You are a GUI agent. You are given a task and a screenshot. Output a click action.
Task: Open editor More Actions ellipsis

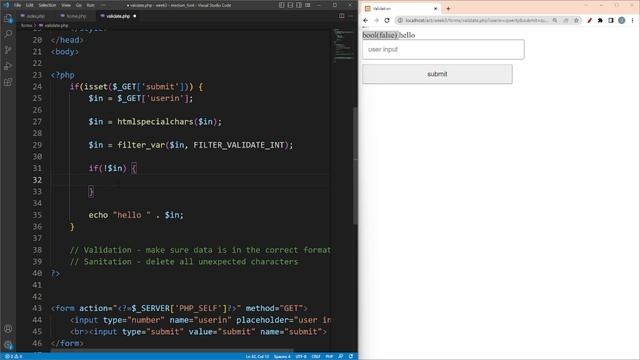[x=350, y=16]
